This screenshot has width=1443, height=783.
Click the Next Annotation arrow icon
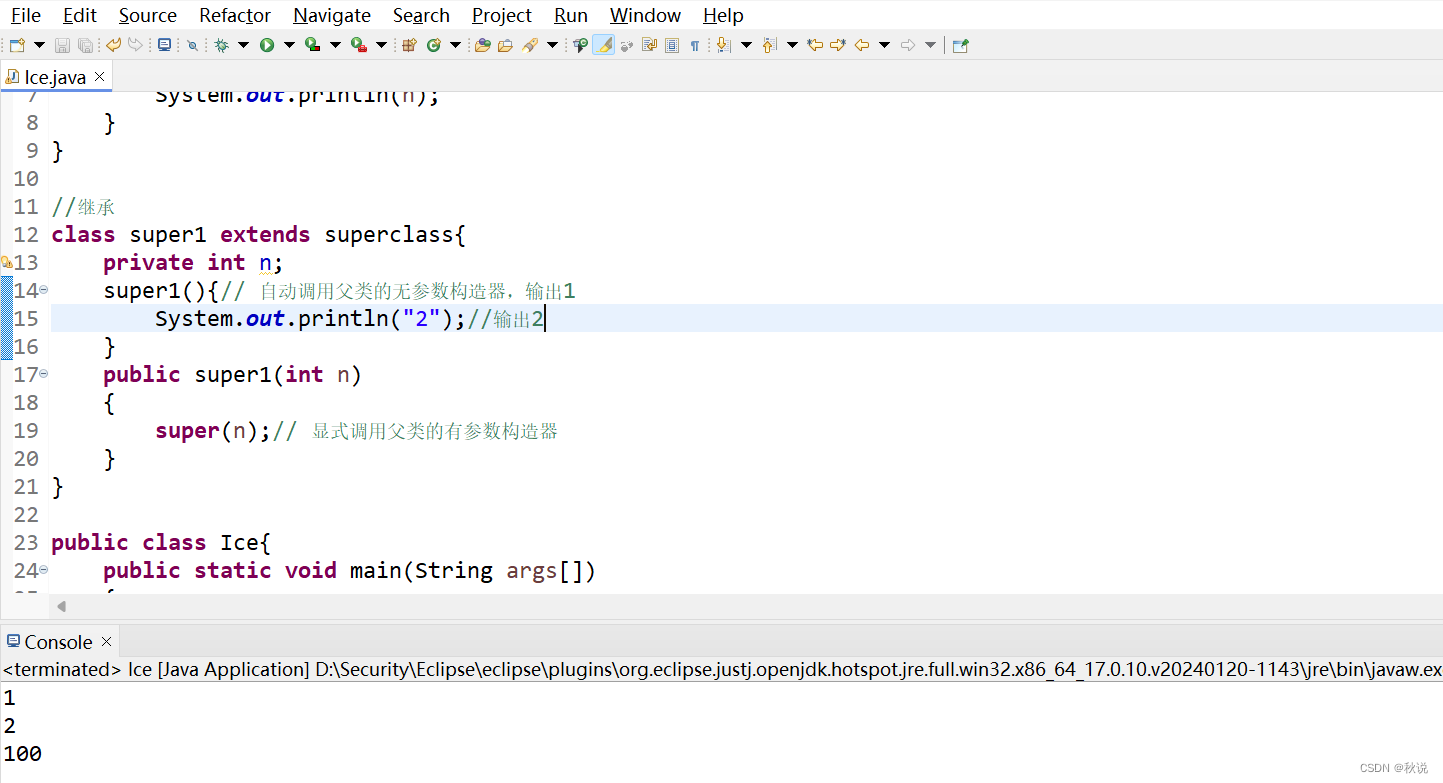point(724,45)
